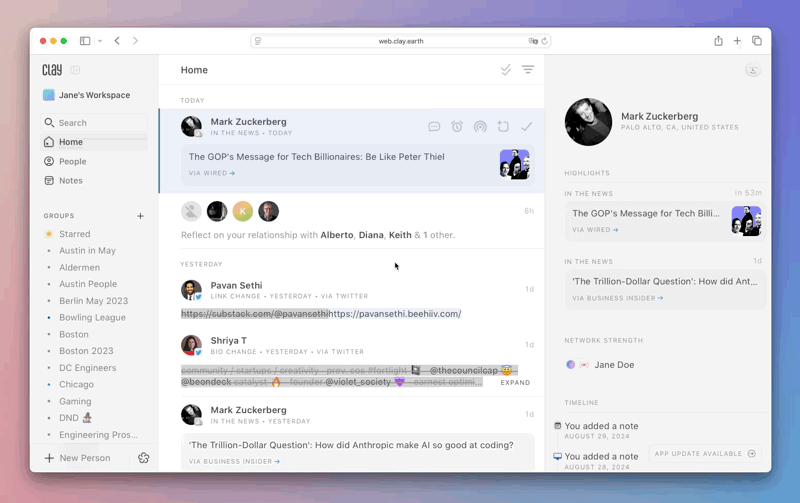Expand Shriya T's bio change text
The height and width of the screenshot is (503, 800).
(x=515, y=383)
